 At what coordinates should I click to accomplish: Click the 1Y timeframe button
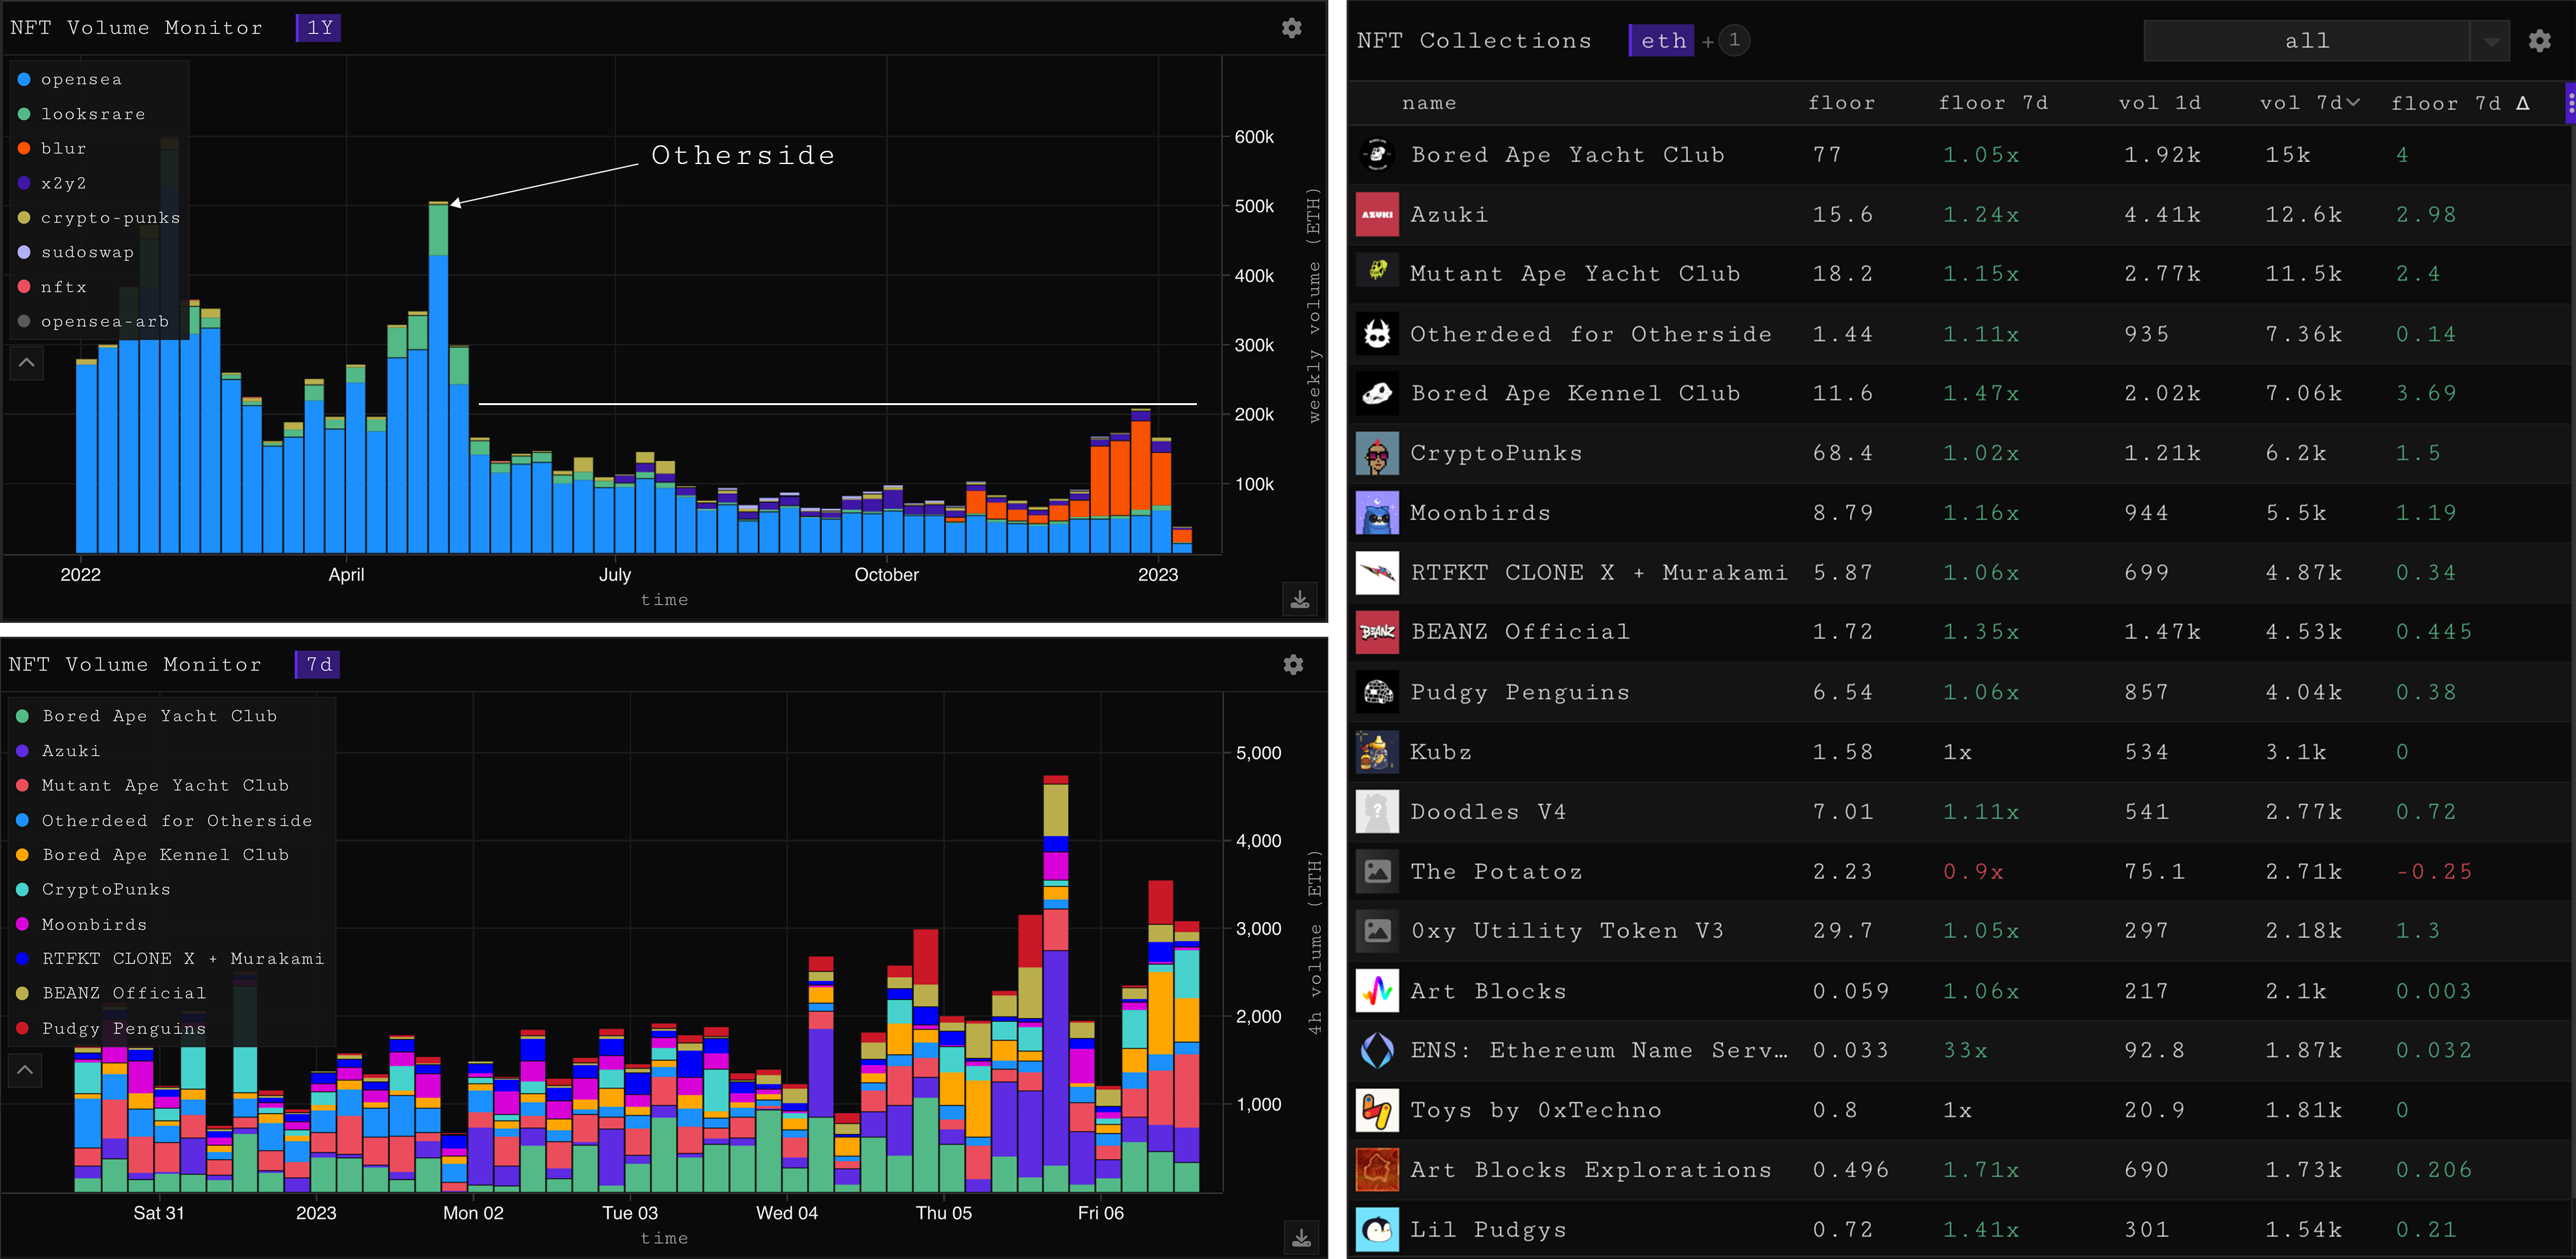(319, 28)
